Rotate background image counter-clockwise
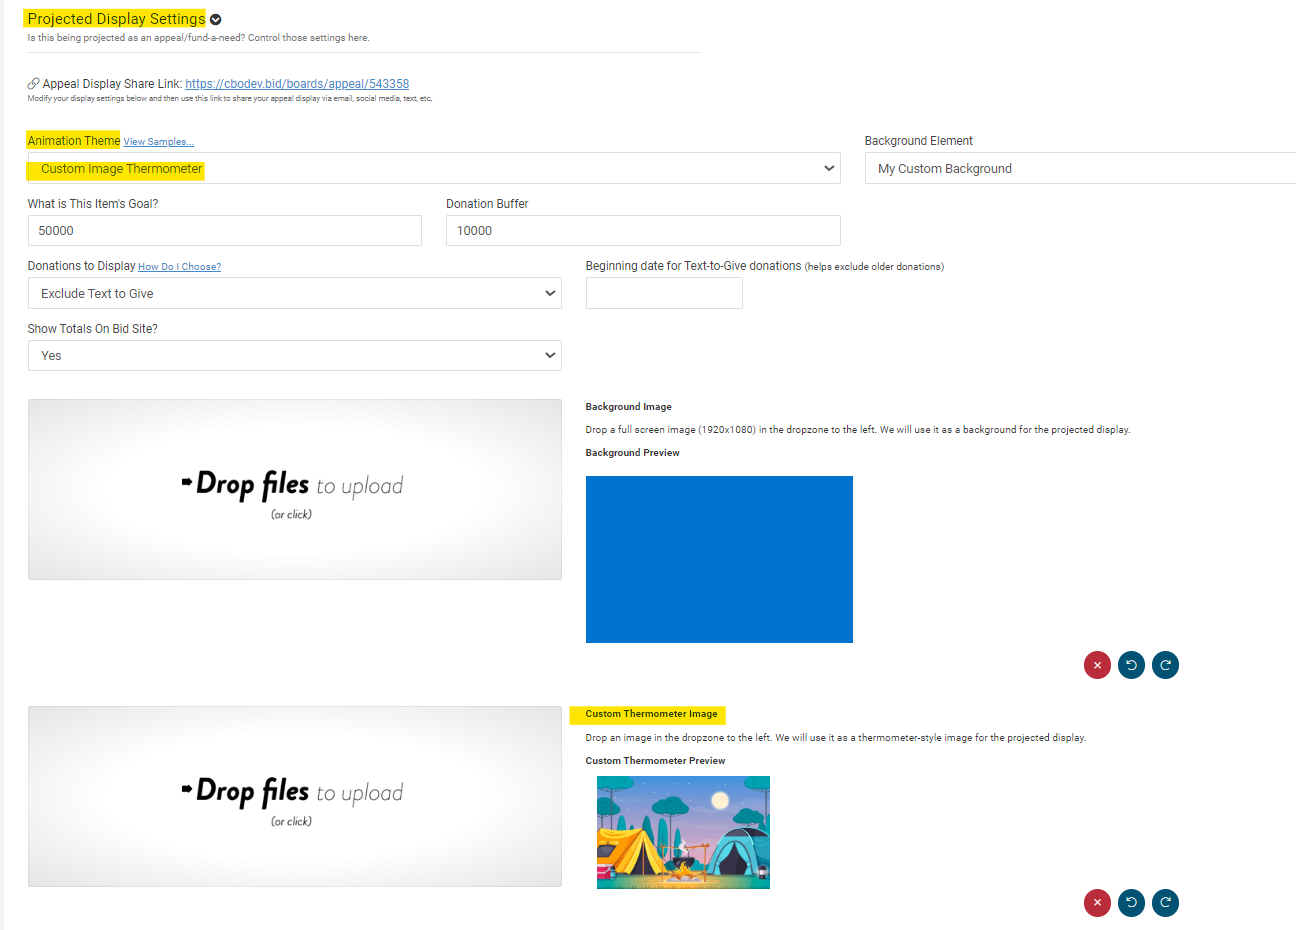1296x930 pixels. coord(1131,665)
